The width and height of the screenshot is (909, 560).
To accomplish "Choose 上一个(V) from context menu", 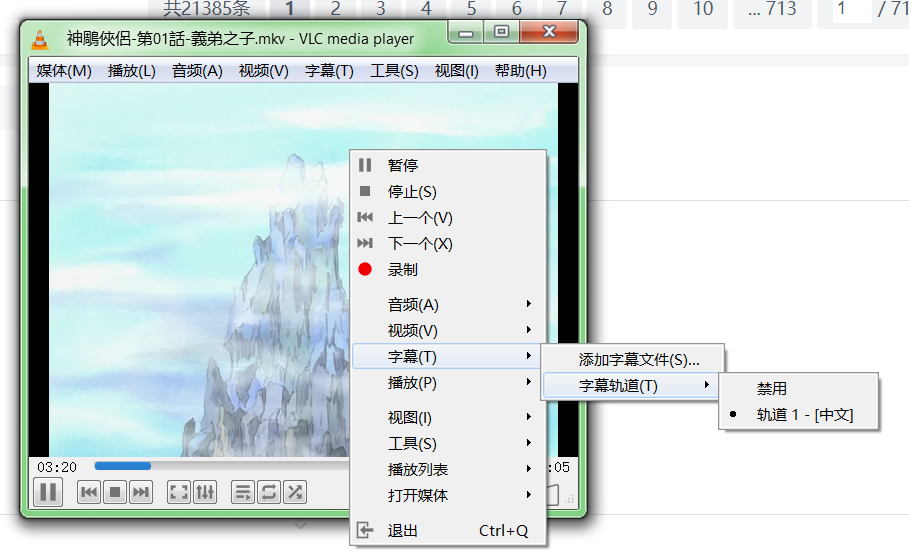I will tap(448, 217).
